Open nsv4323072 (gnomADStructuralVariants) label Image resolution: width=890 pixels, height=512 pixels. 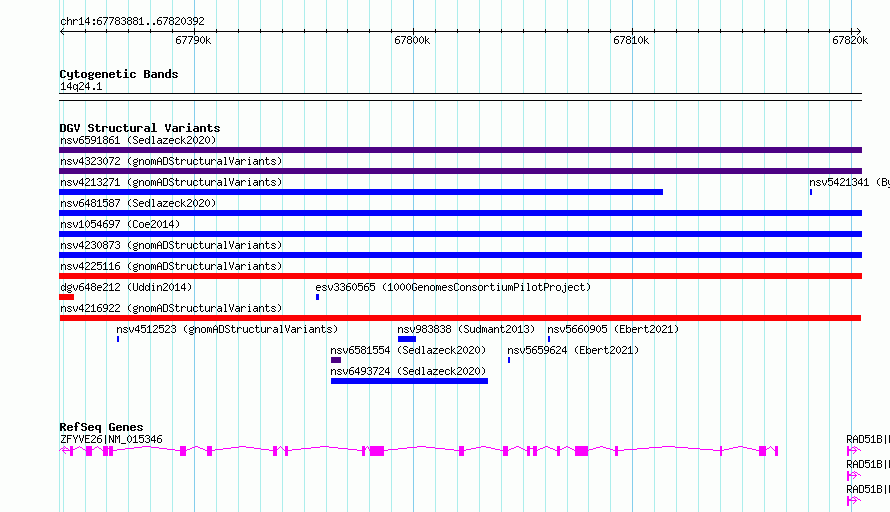coord(171,161)
